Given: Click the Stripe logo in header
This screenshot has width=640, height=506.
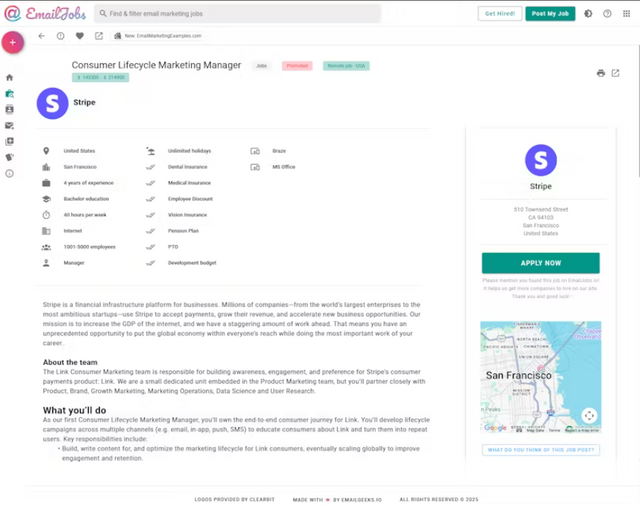Looking at the screenshot, I should [52, 103].
